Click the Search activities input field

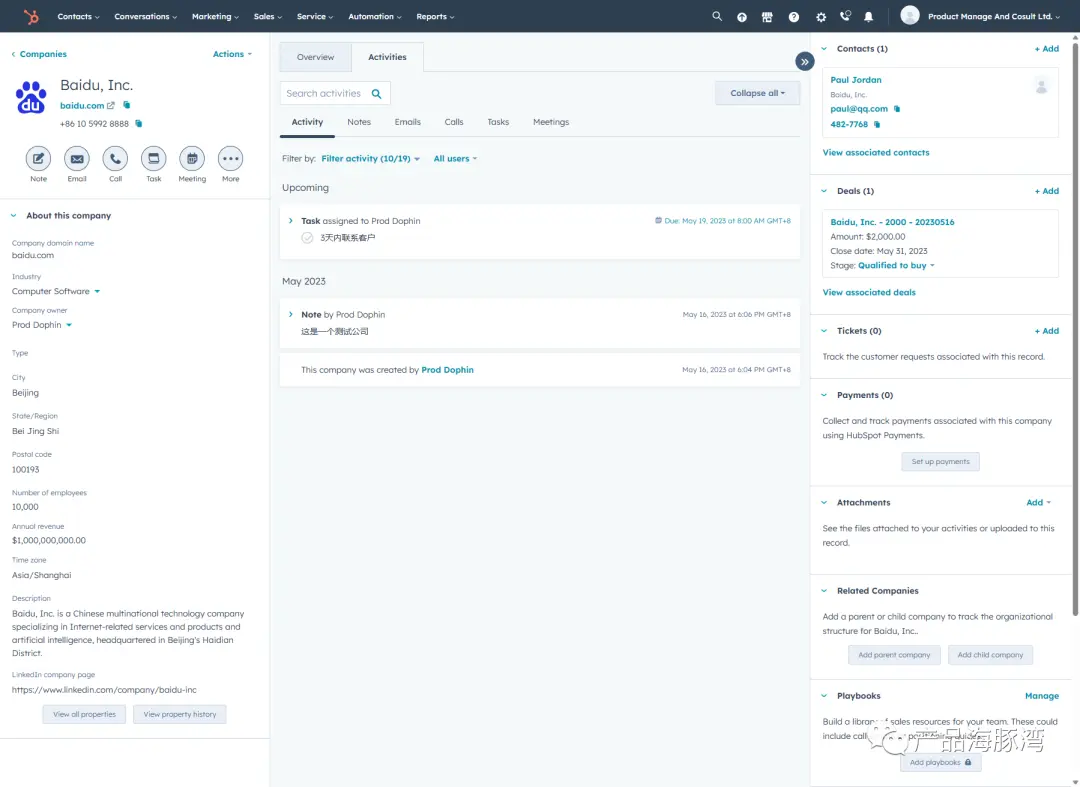click(325, 94)
